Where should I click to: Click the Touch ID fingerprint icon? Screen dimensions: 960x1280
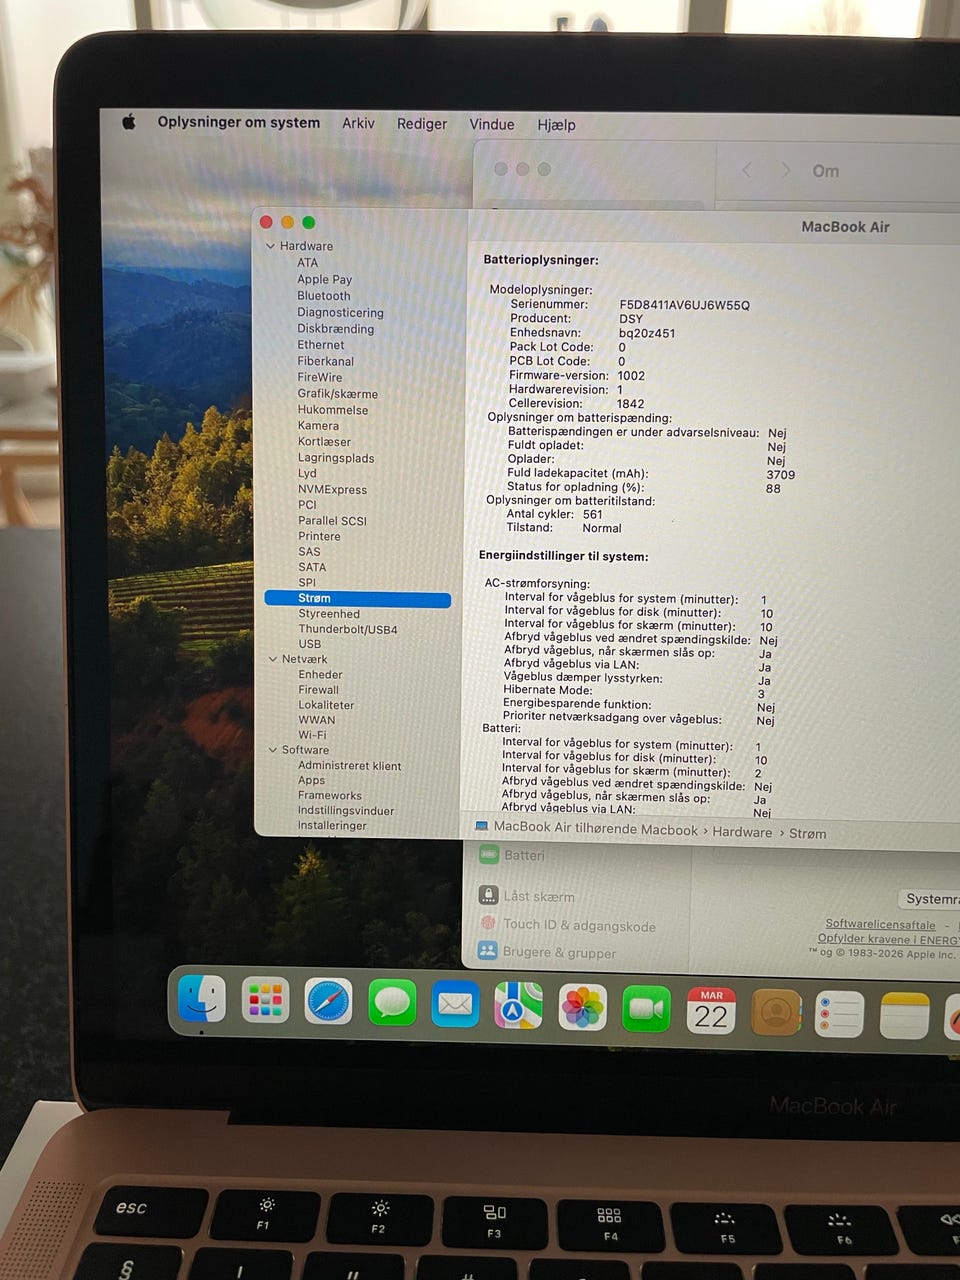coord(488,923)
